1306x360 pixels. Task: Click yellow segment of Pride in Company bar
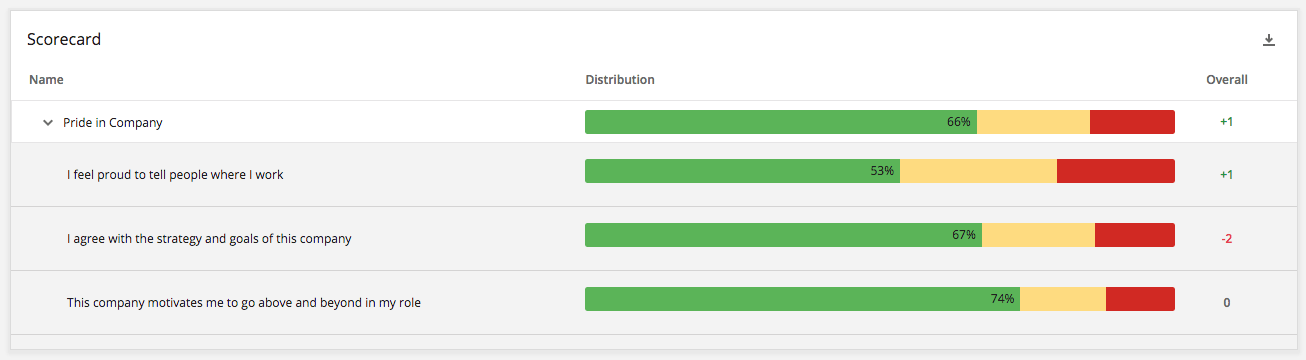[1033, 122]
